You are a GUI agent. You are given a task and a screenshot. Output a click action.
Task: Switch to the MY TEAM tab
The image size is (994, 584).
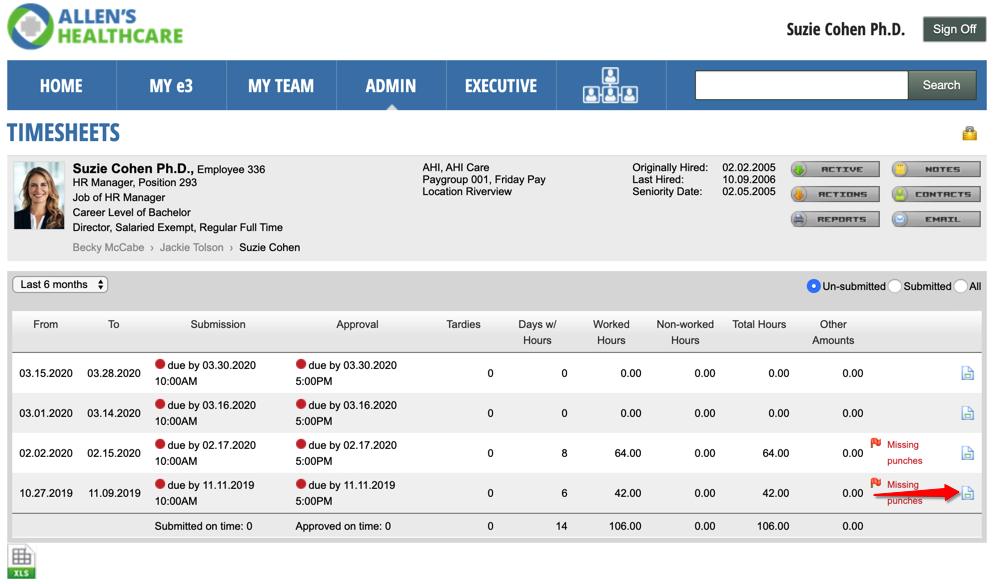[x=281, y=85]
